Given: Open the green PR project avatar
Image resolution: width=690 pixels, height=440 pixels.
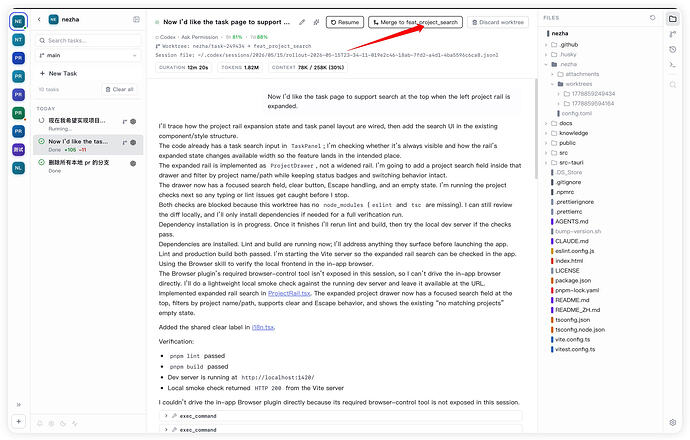Looking at the screenshot, I should tap(18, 113).
